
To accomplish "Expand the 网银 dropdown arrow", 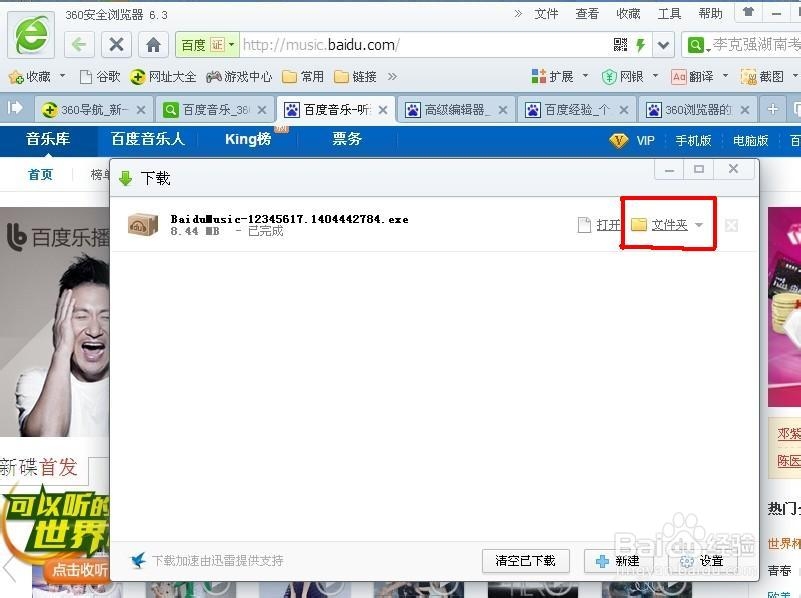I will 655,76.
